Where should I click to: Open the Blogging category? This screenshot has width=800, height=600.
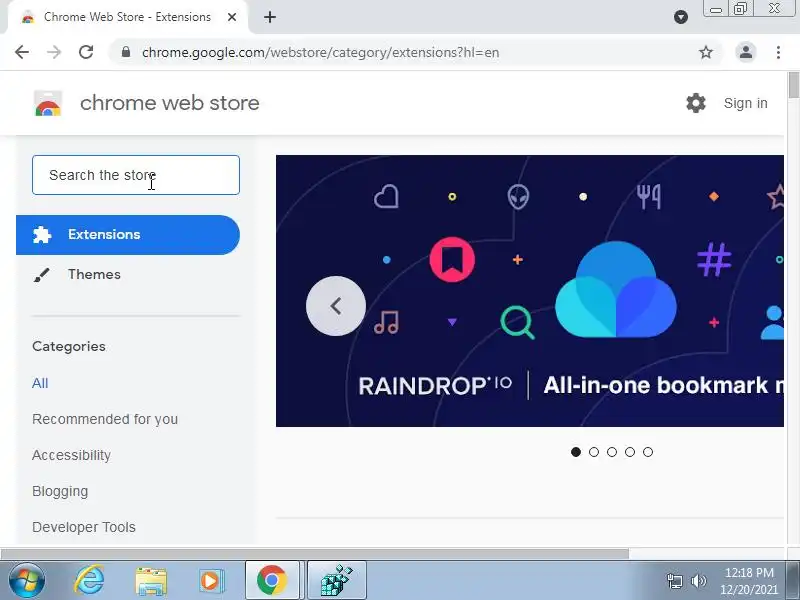pos(60,491)
